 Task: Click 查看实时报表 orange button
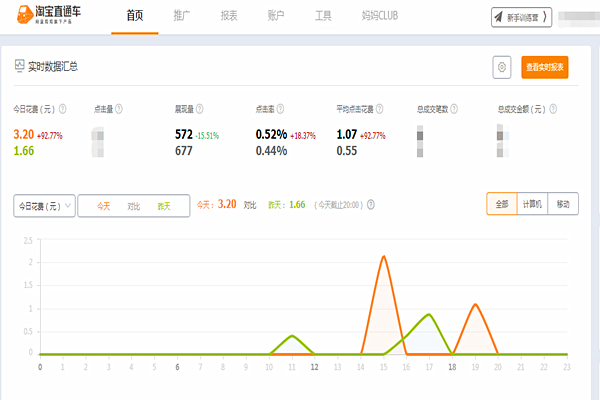545,67
